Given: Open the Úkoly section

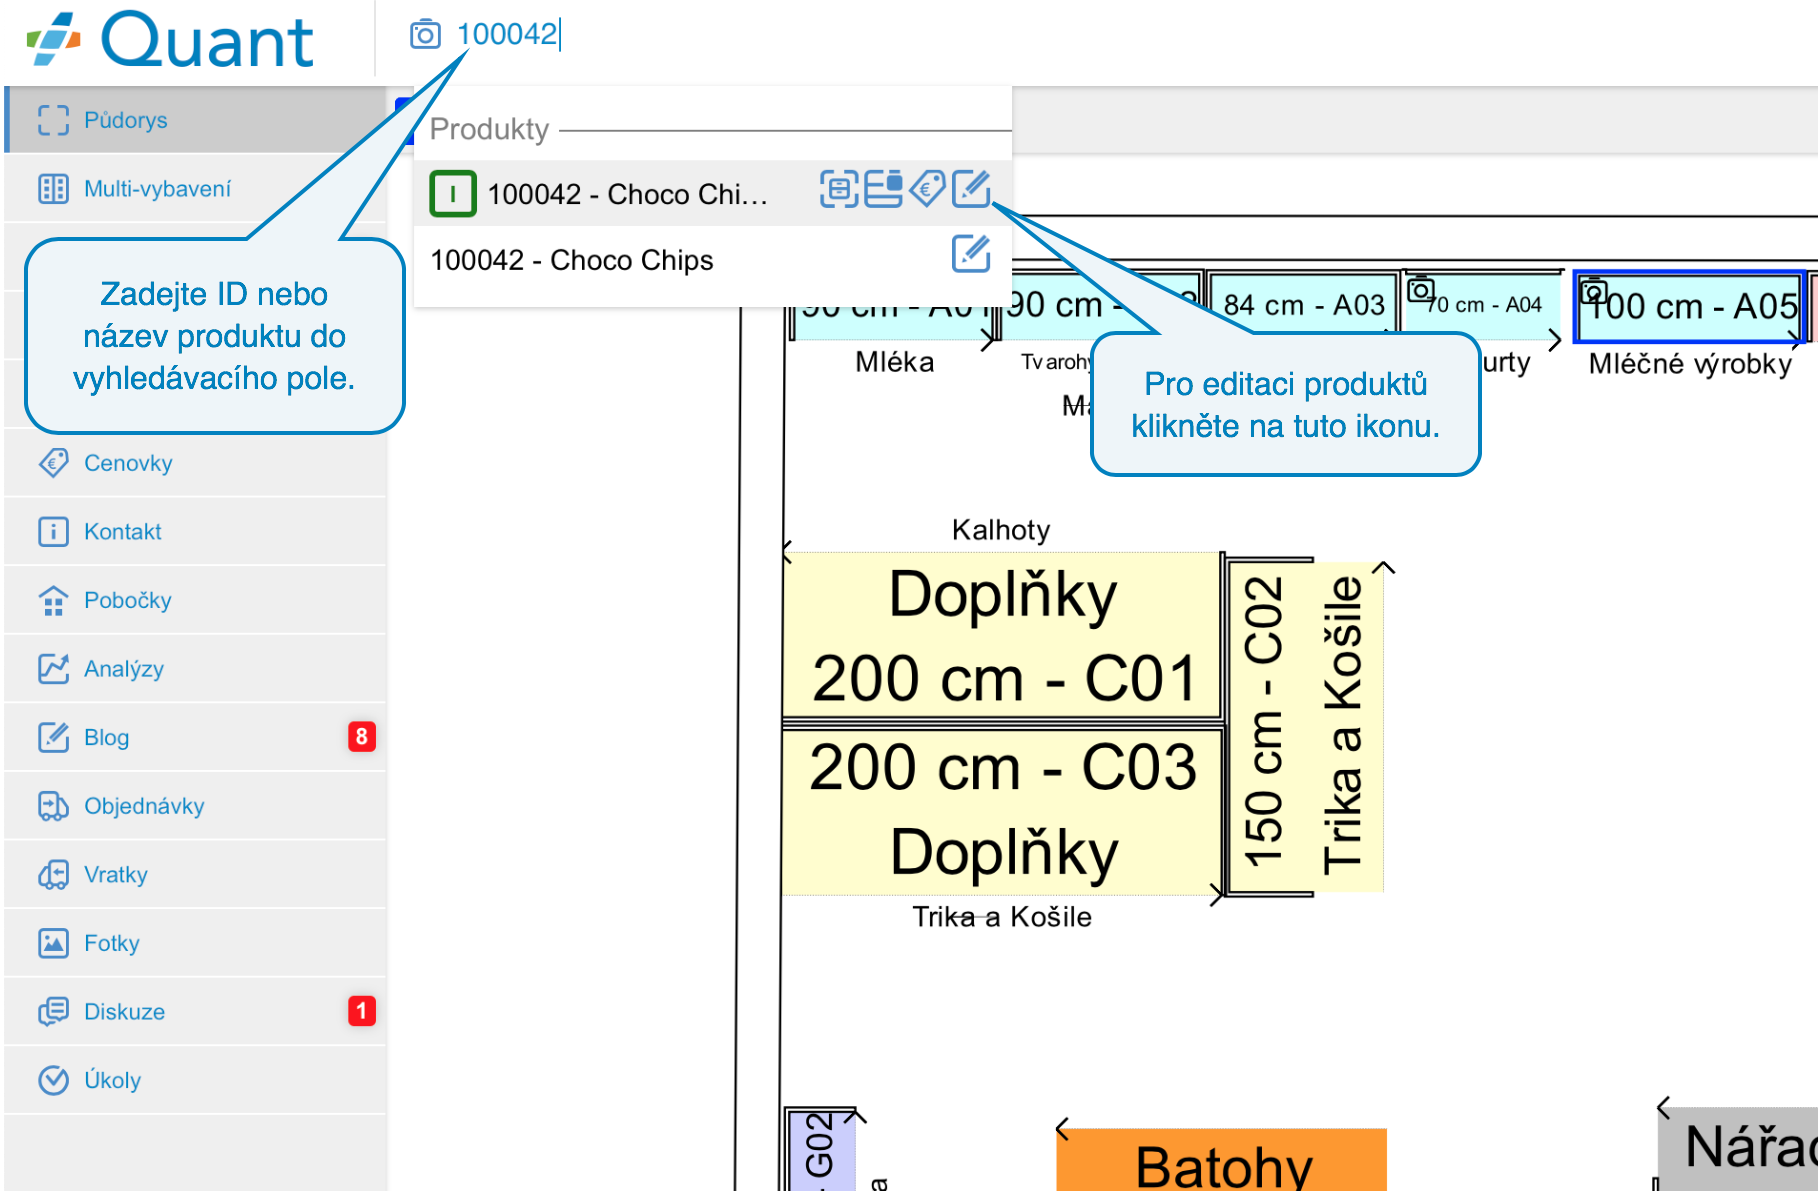Looking at the screenshot, I should tap(196, 1080).
